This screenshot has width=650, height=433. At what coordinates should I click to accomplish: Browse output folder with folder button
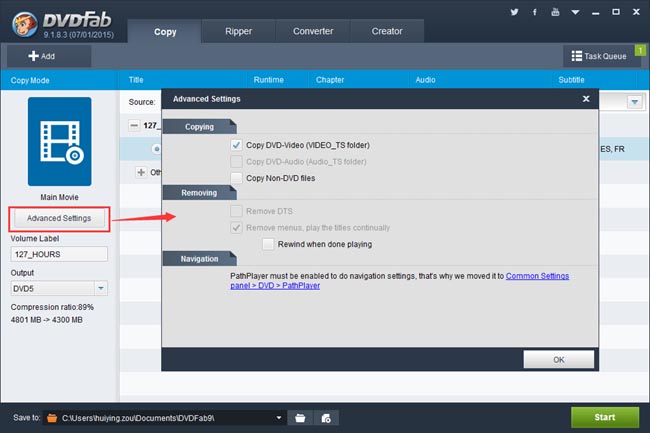pyautogui.click(x=300, y=418)
